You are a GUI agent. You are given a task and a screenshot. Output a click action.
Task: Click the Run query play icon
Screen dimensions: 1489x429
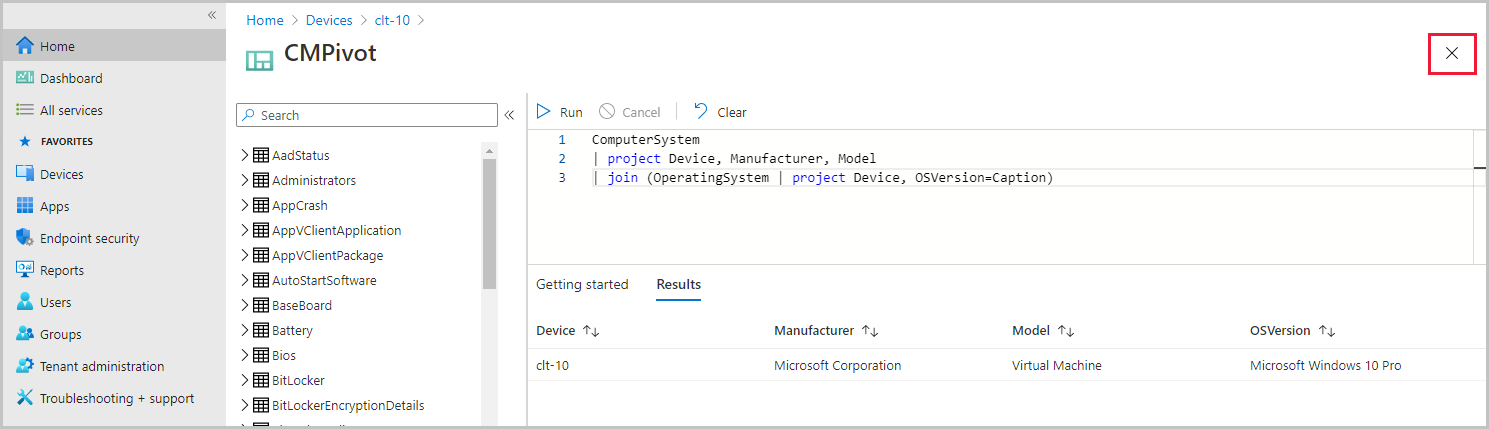[x=544, y=112]
